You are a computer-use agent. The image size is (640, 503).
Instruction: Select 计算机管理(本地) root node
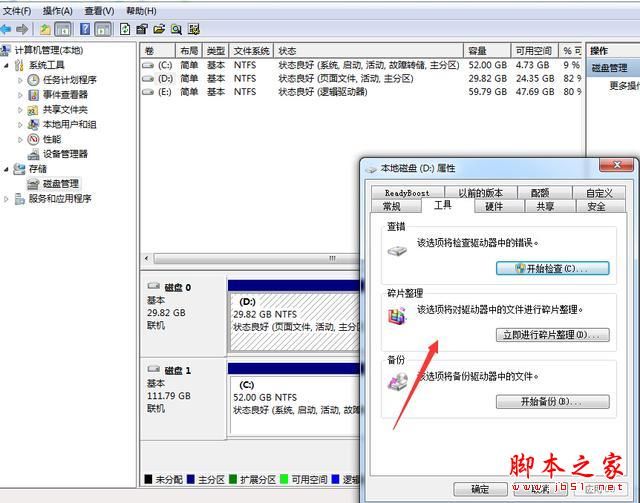coord(49,50)
